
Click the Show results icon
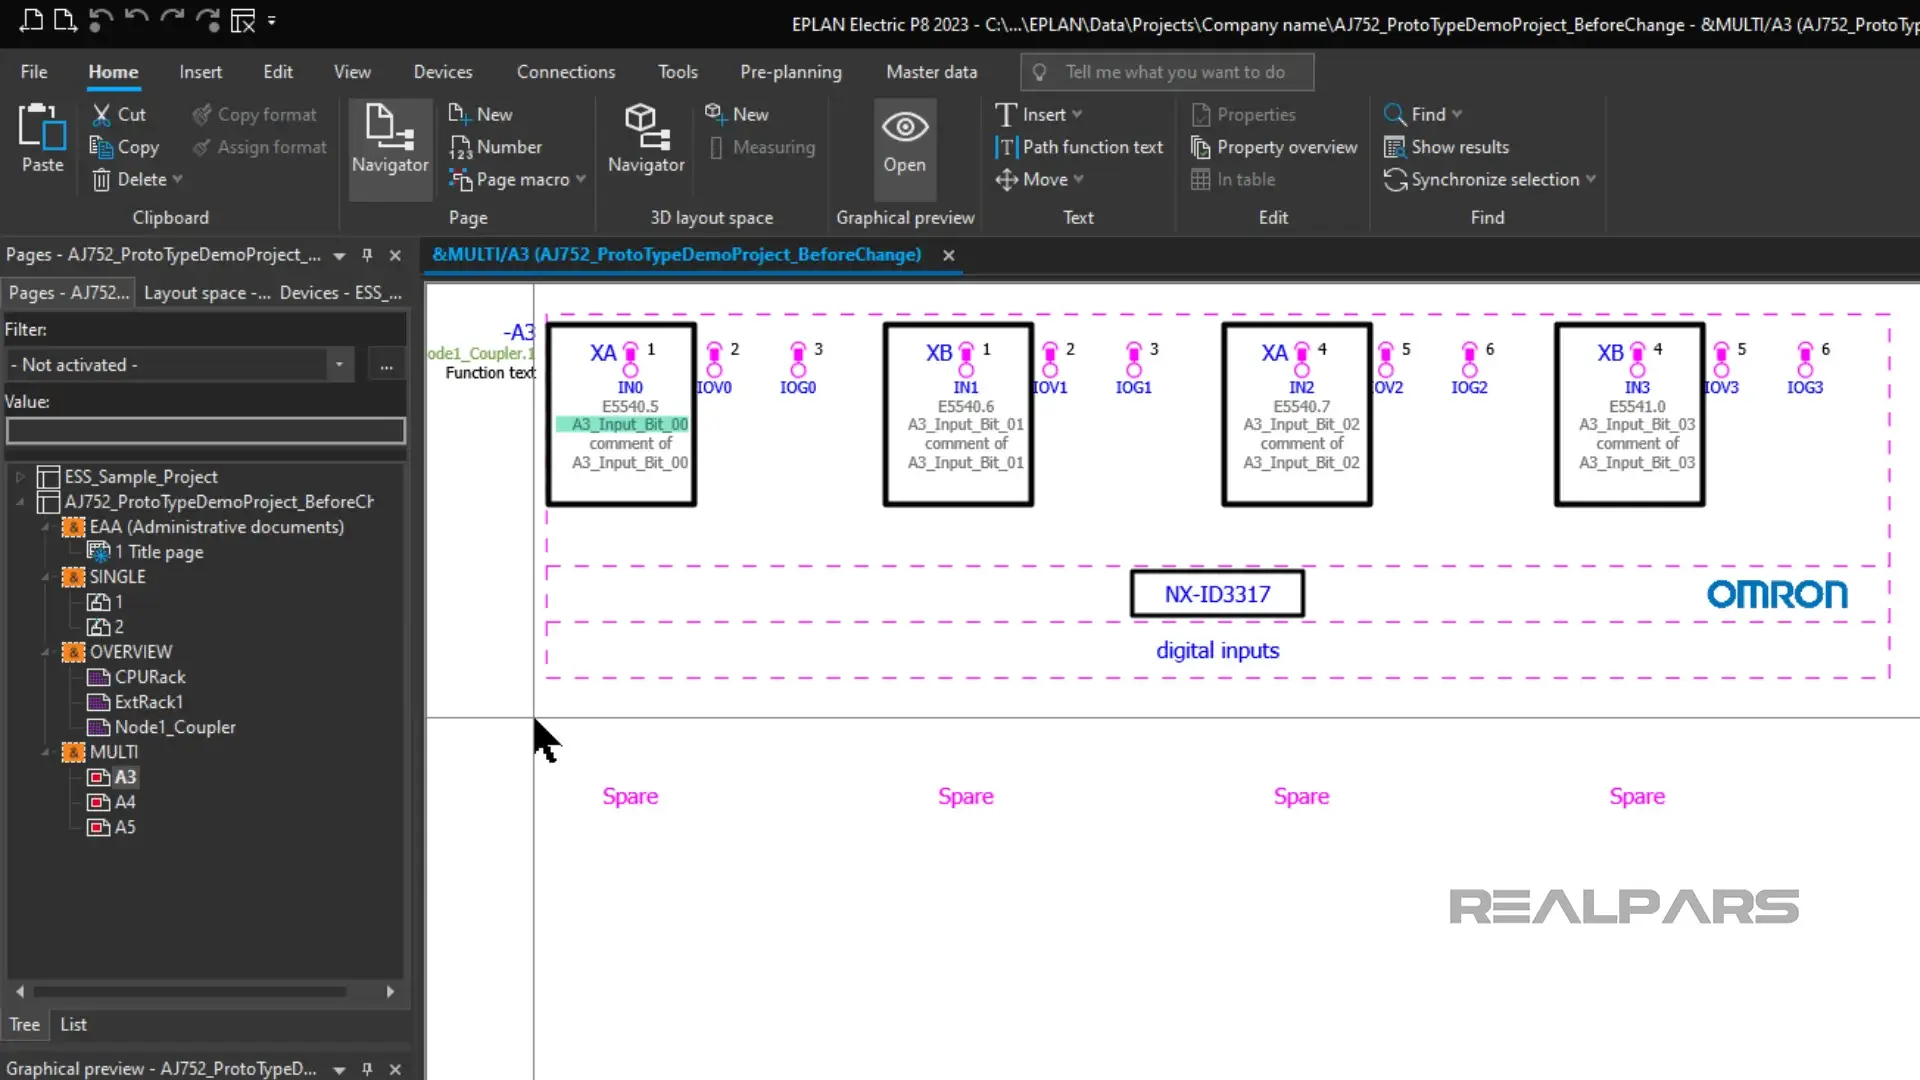click(1394, 147)
